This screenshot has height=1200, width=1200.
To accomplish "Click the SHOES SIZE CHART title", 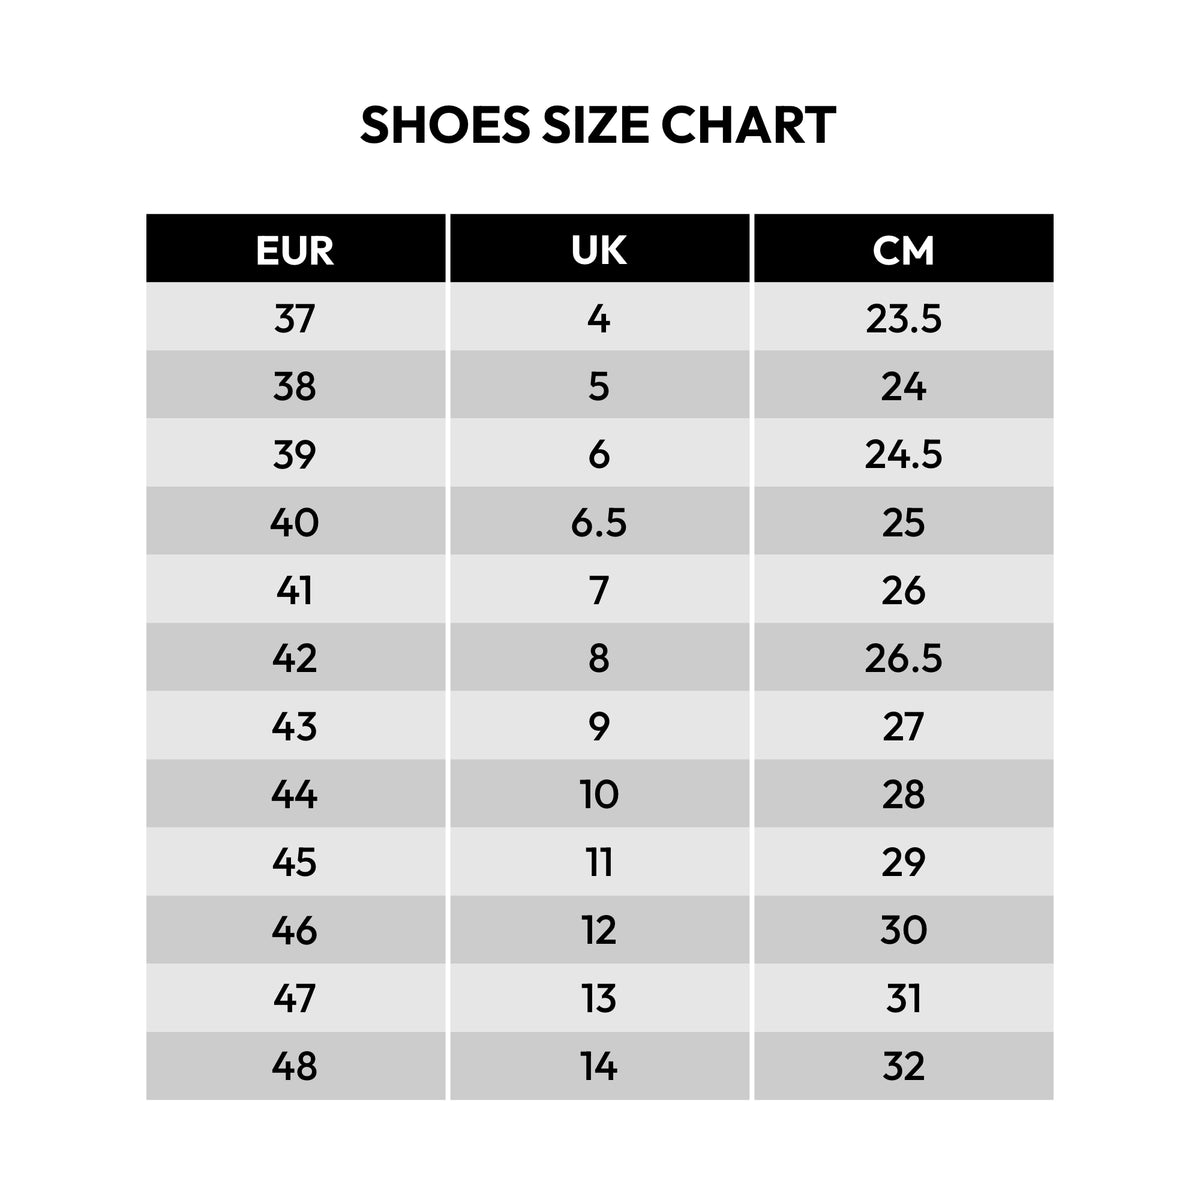I will coord(598,126).
